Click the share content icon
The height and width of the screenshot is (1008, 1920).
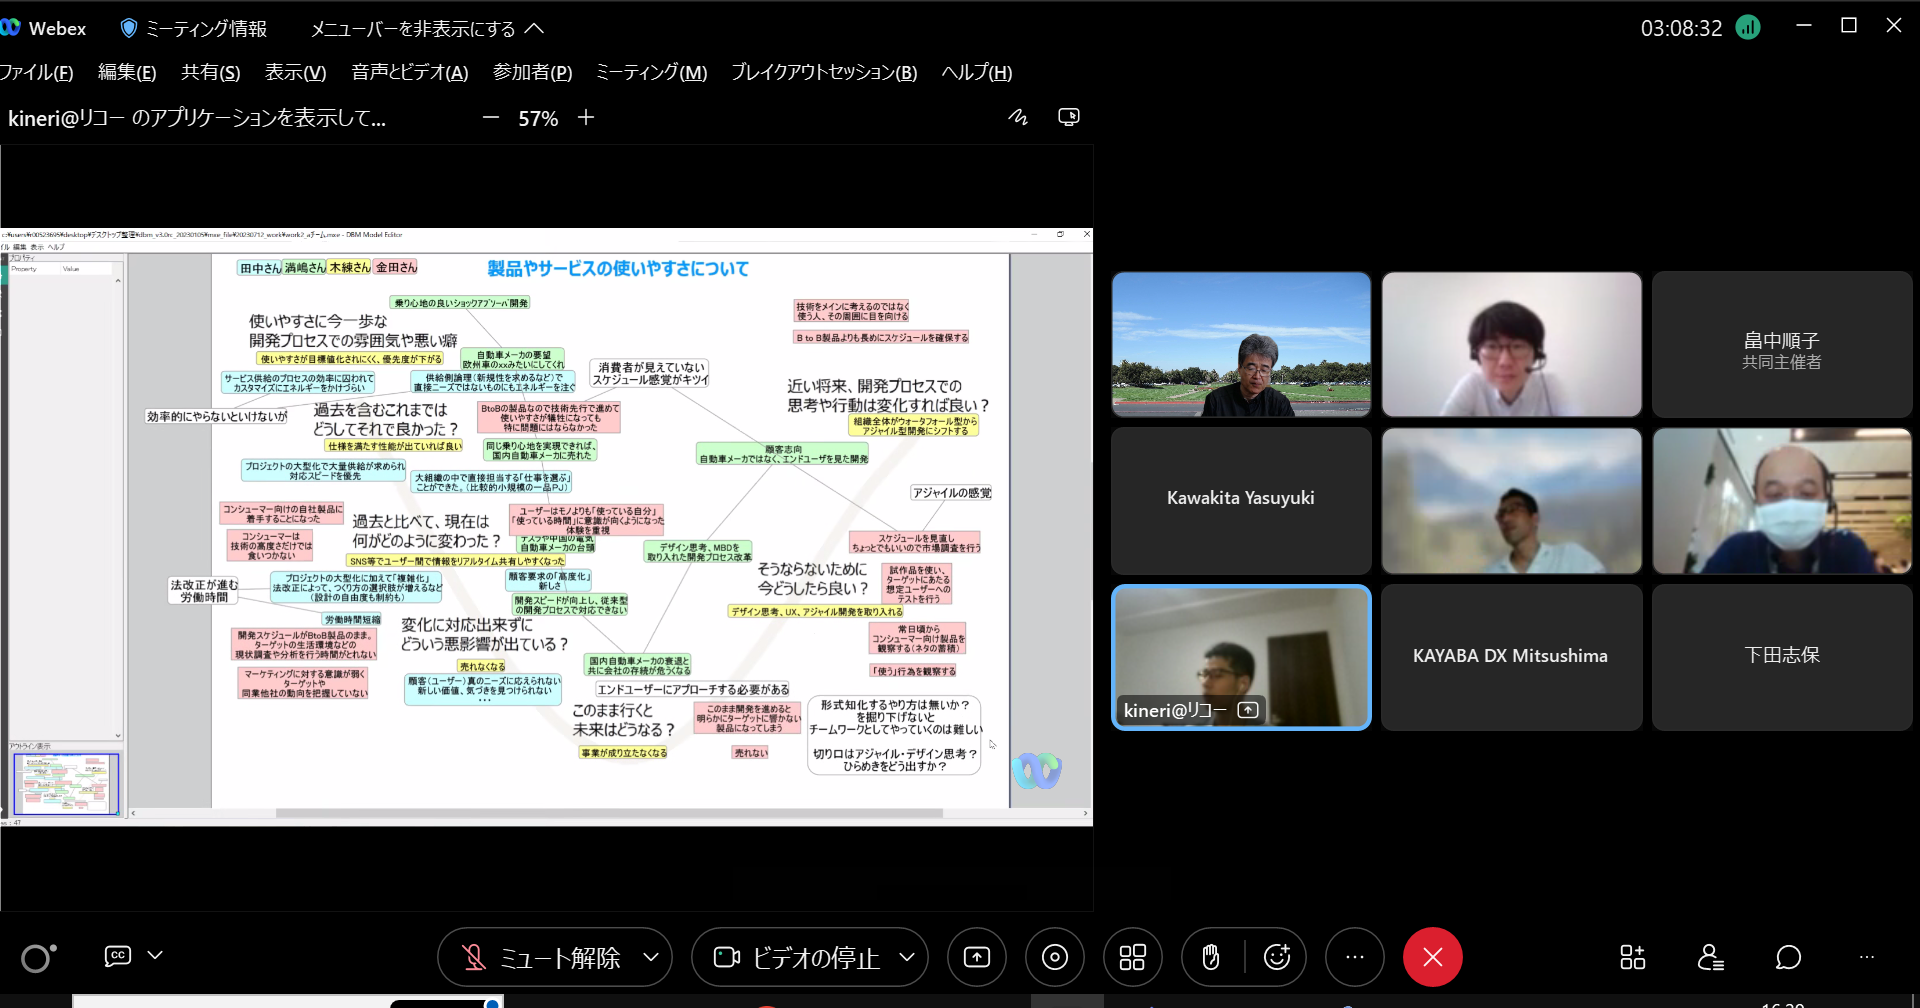pos(976,957)
